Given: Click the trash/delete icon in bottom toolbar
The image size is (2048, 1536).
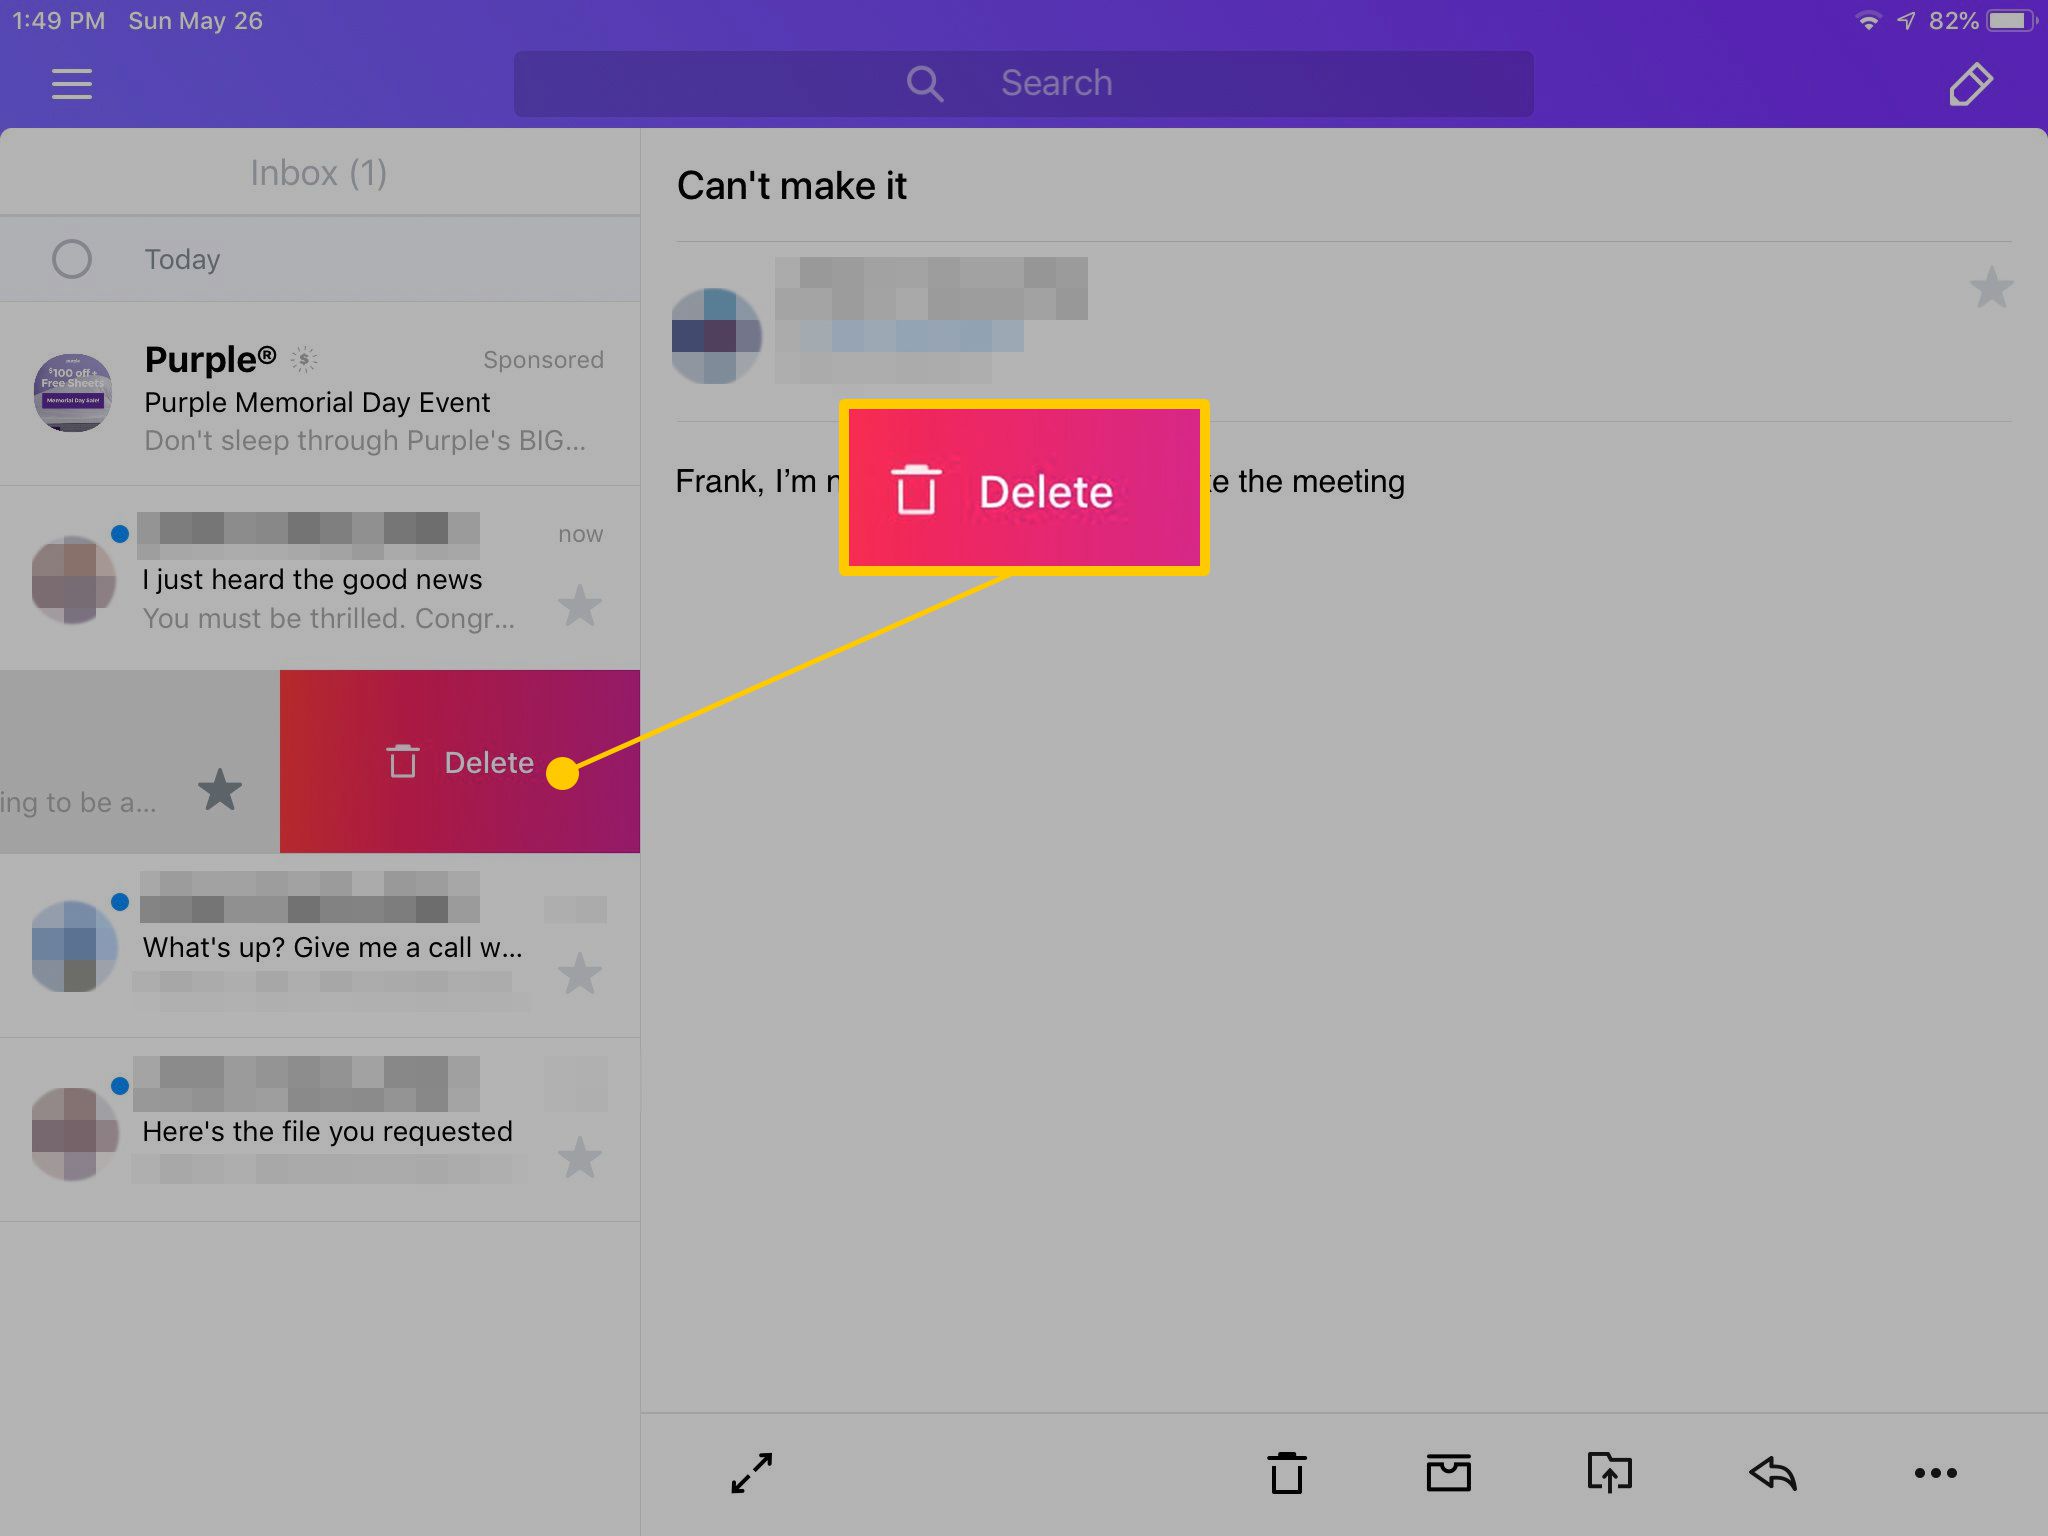Looking at the screenshot, I should pos(1288,1473).
